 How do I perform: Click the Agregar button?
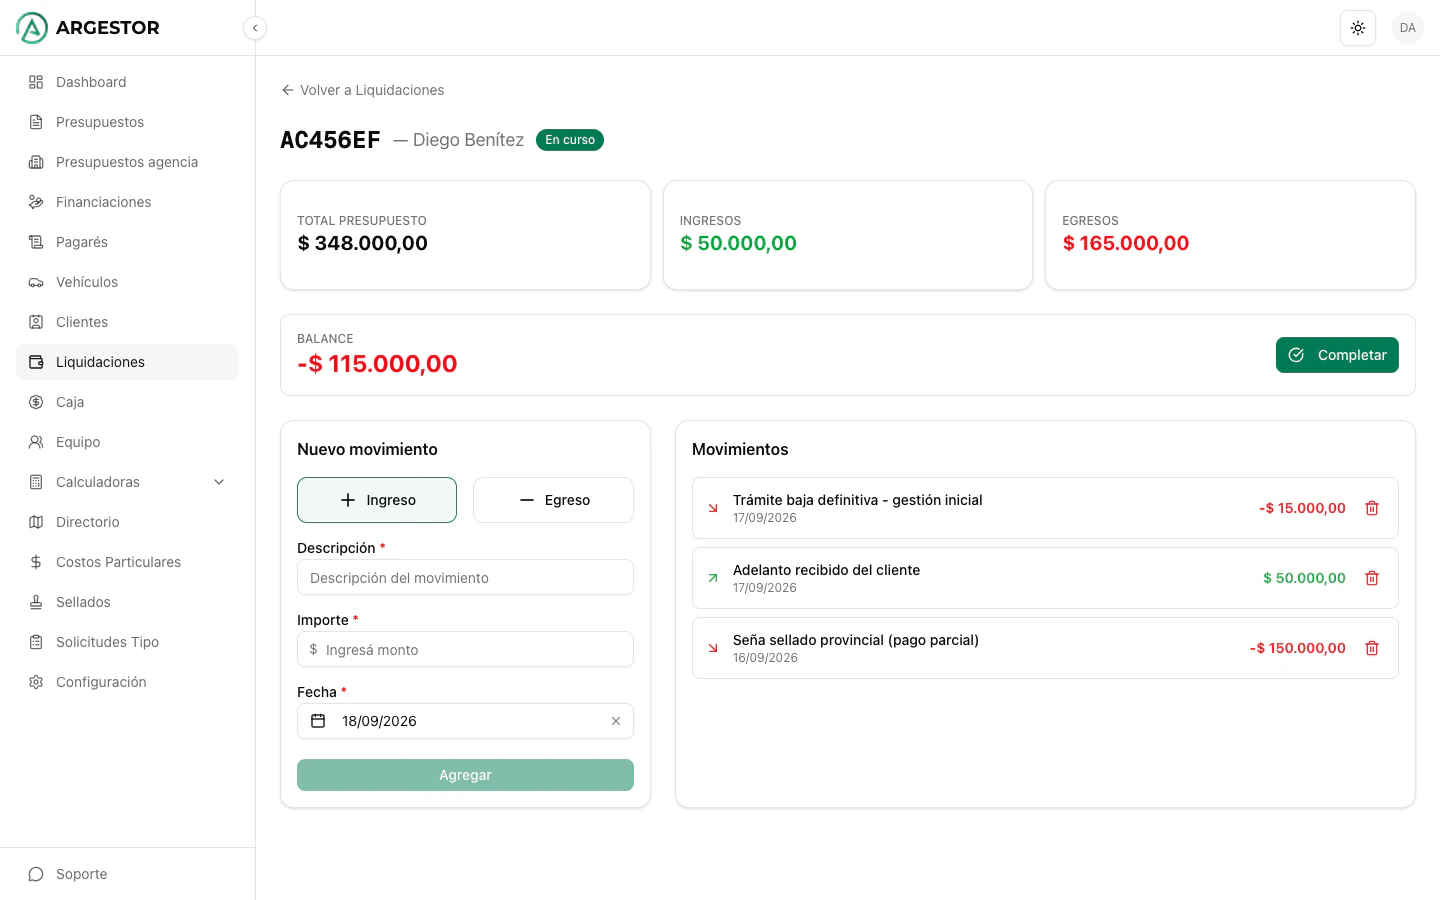pos(465,775)
